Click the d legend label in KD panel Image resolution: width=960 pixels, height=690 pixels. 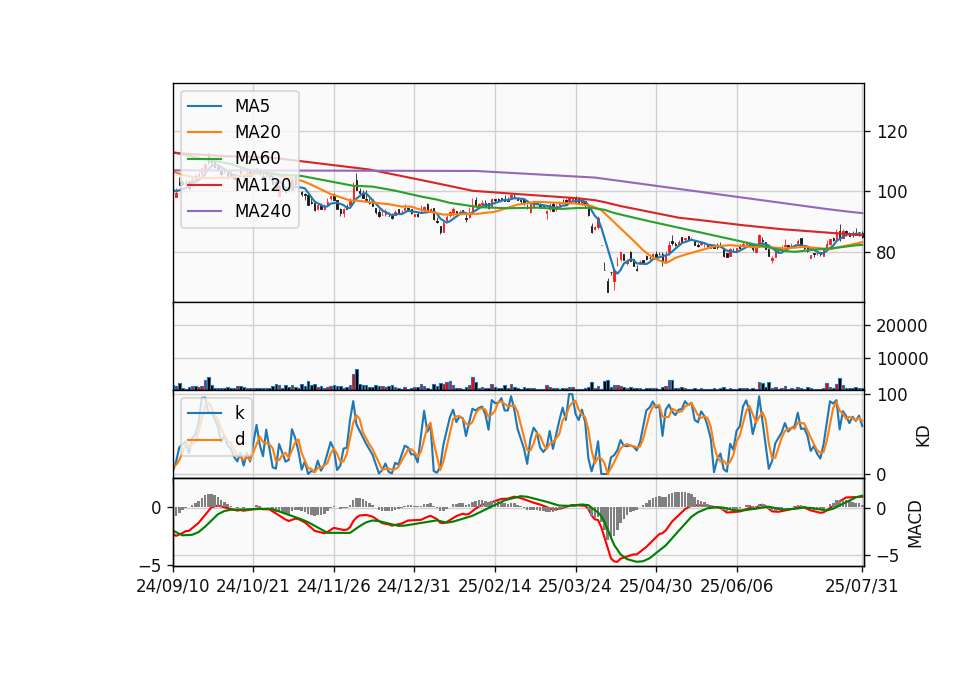point(239,439)
